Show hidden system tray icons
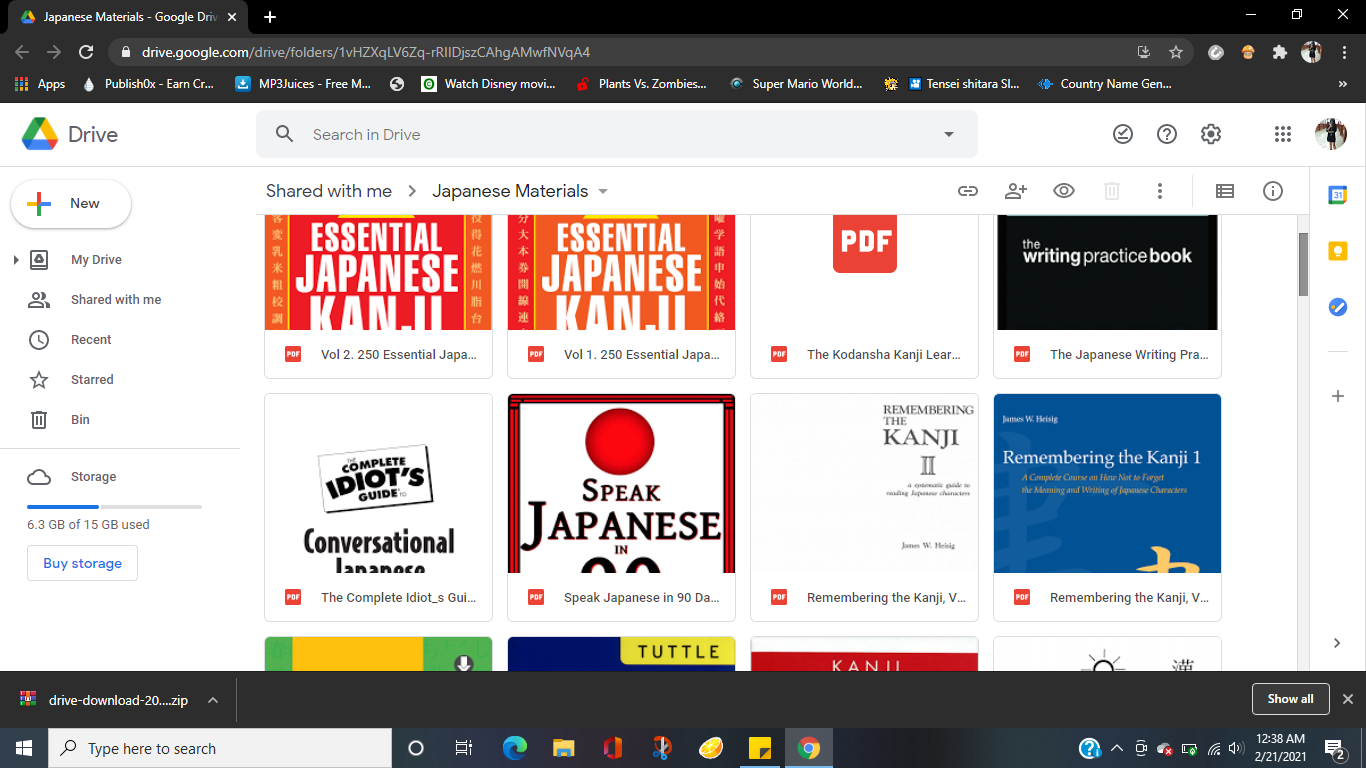This screenshot has width=1366, height=768. coord(1116,748)
